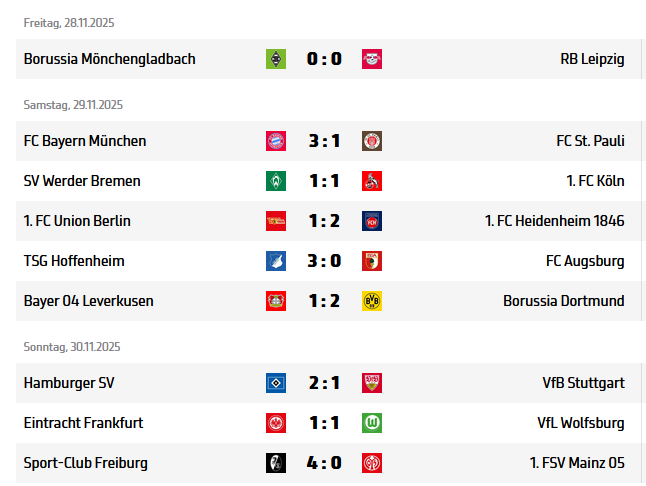Click the 1. FSV Mainz 05 crest
This screenshot has height=486, width=646.
372,463
